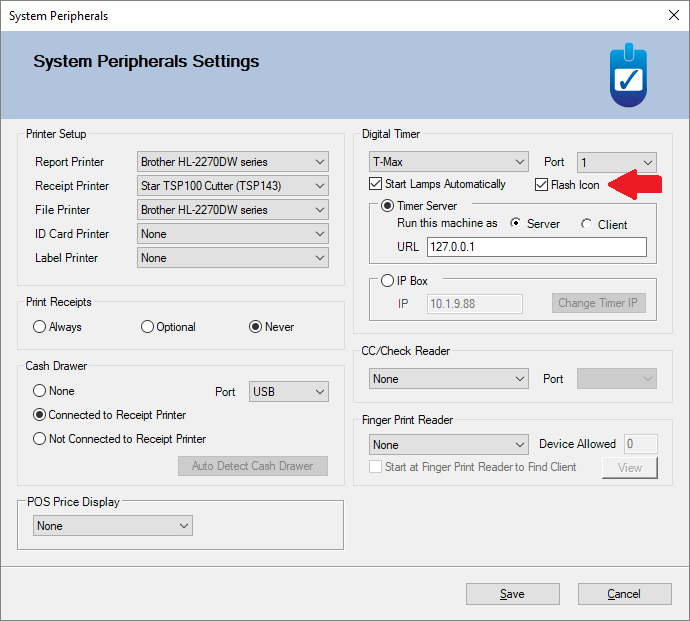The width and height of the screenshot is (690, 621).
Task: Open the Digital Timer Port dropdown
Action: click(x=617, y=162)
